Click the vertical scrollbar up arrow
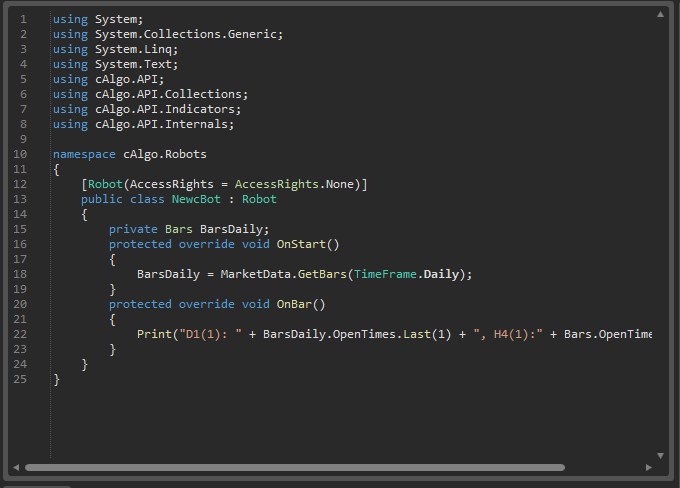 pyautogui.click(x=660, y=15)
